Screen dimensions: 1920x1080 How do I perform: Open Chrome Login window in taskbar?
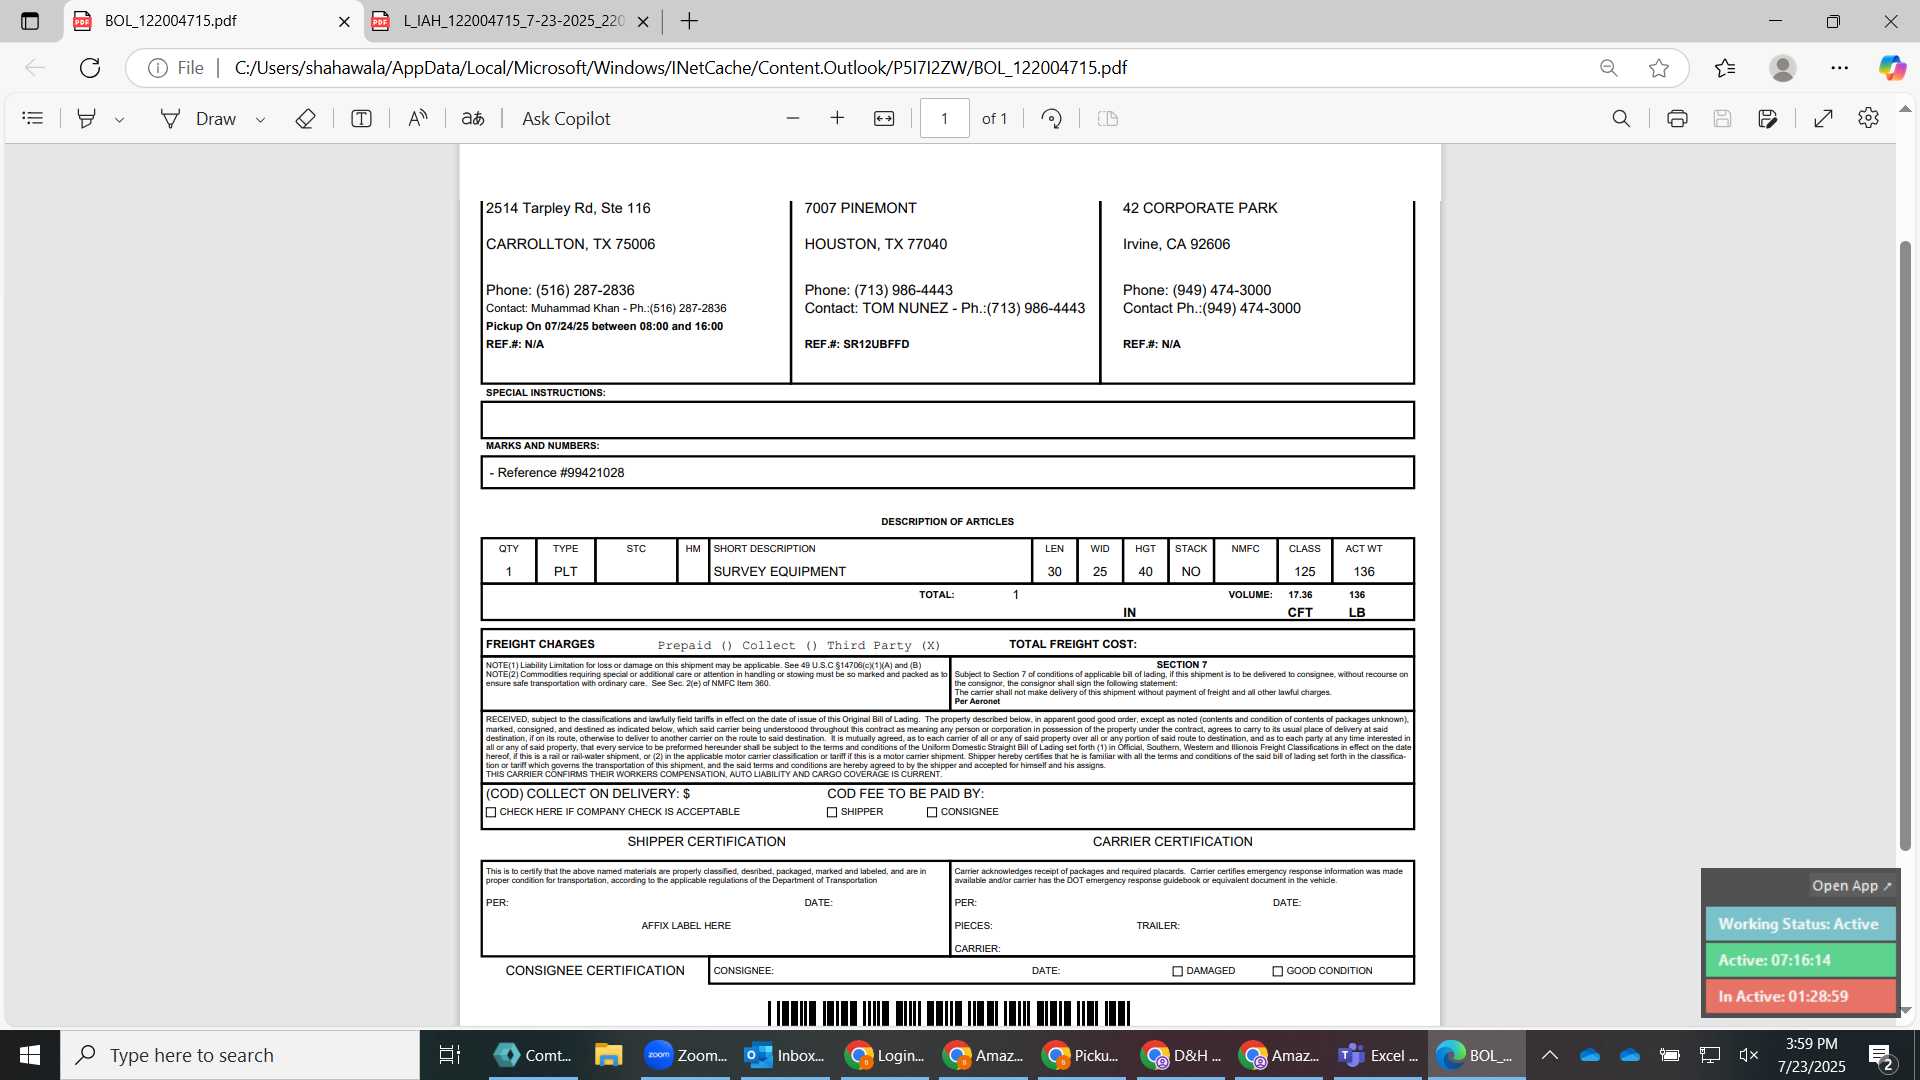[x=885, y=1055]
